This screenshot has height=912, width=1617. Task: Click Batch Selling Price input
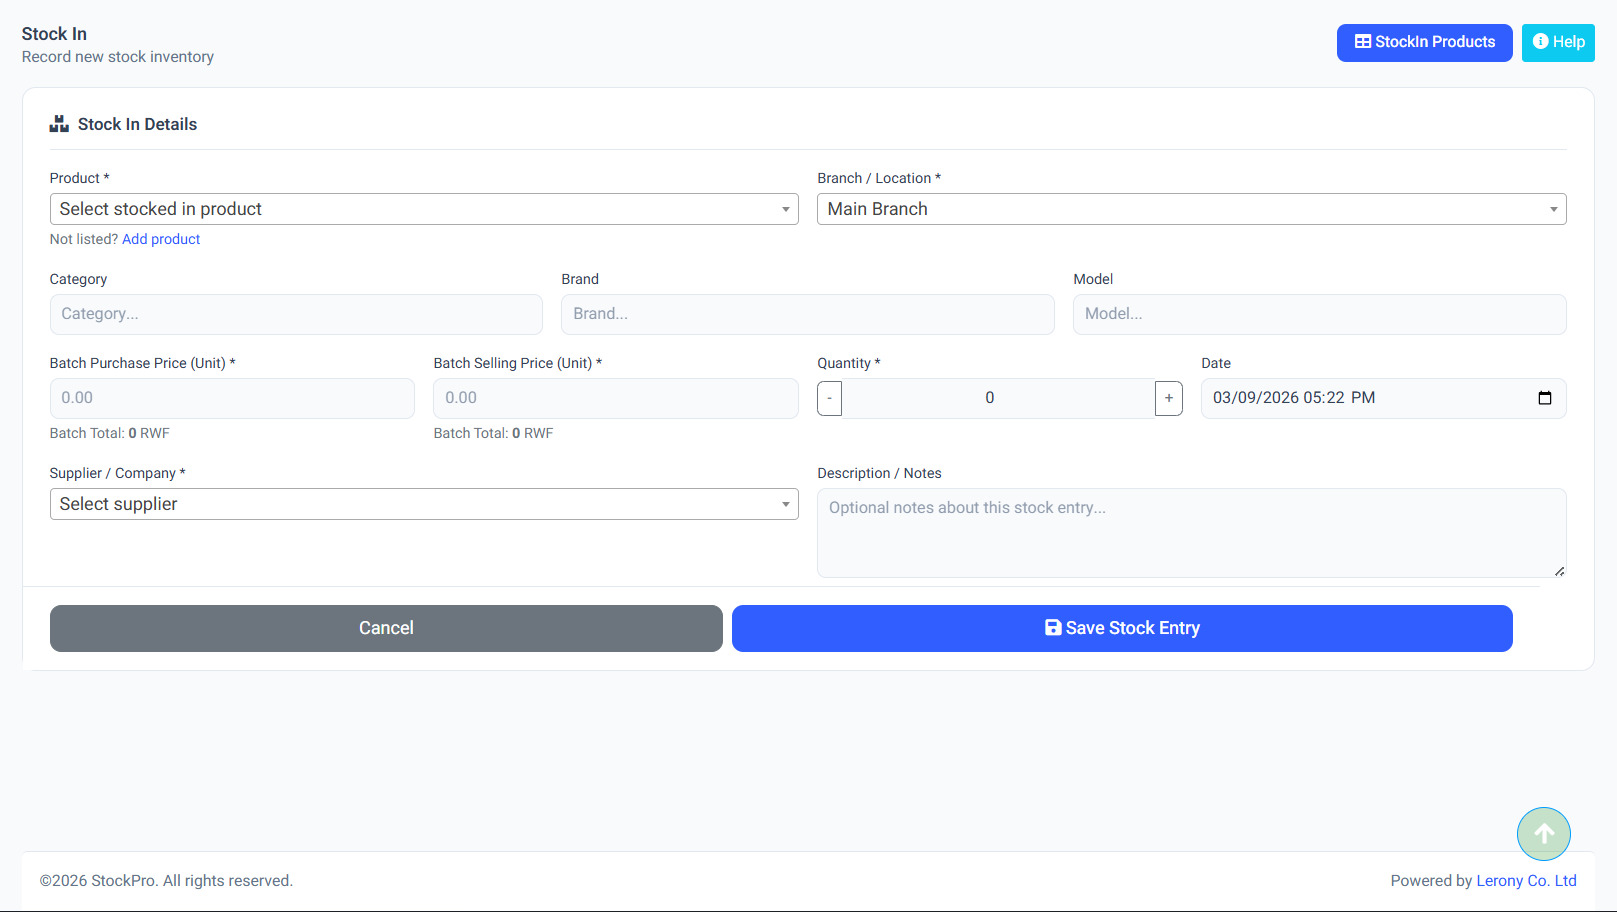[615, 398]
